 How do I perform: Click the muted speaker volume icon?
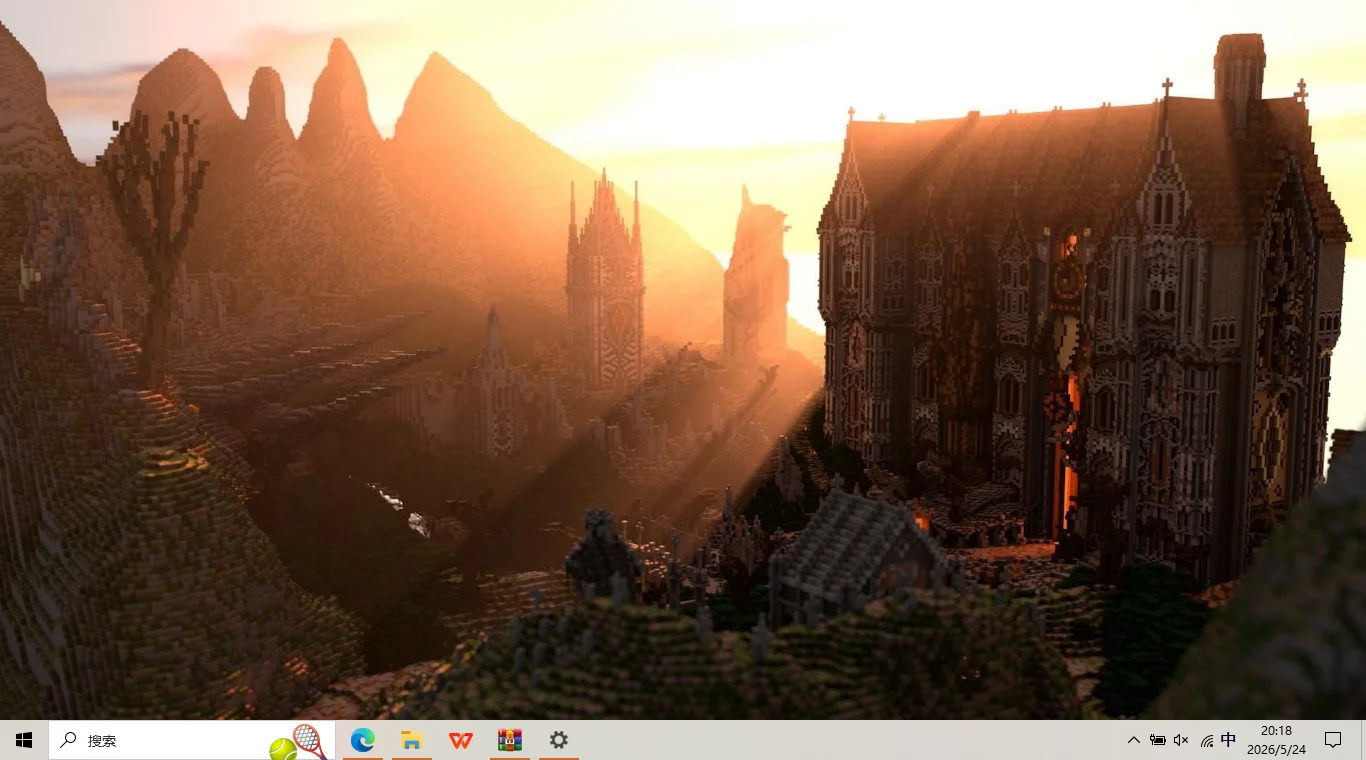click(1181, 740)
